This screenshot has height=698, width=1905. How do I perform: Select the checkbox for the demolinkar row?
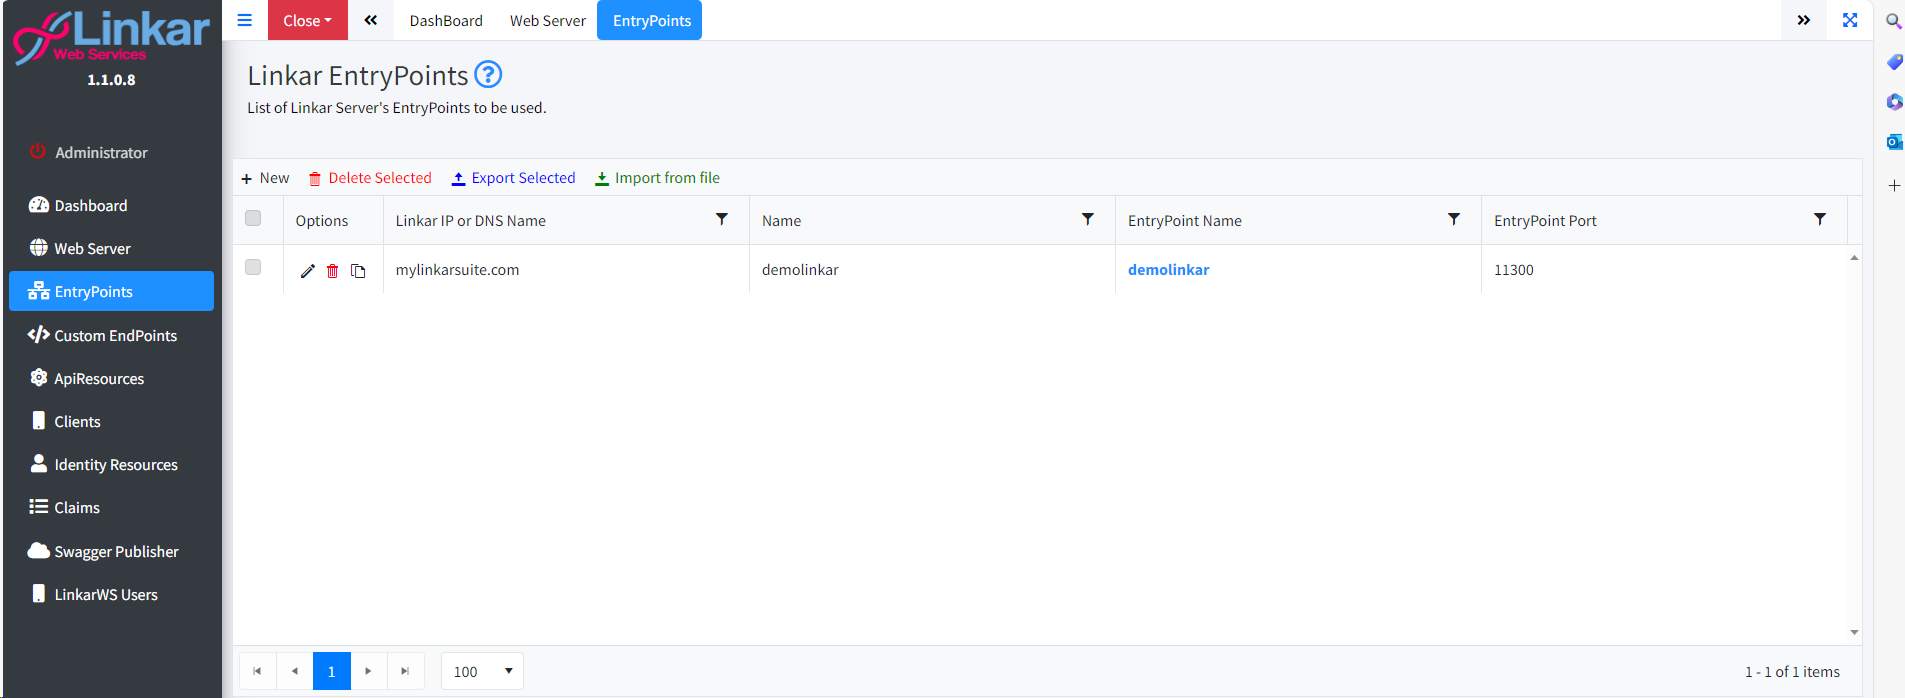(253, 267)
